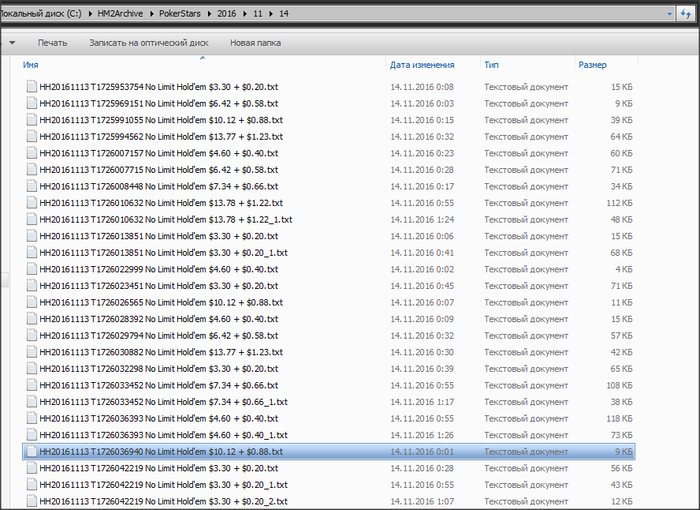Click size 4 КБ in T1726022999 row

624,269
